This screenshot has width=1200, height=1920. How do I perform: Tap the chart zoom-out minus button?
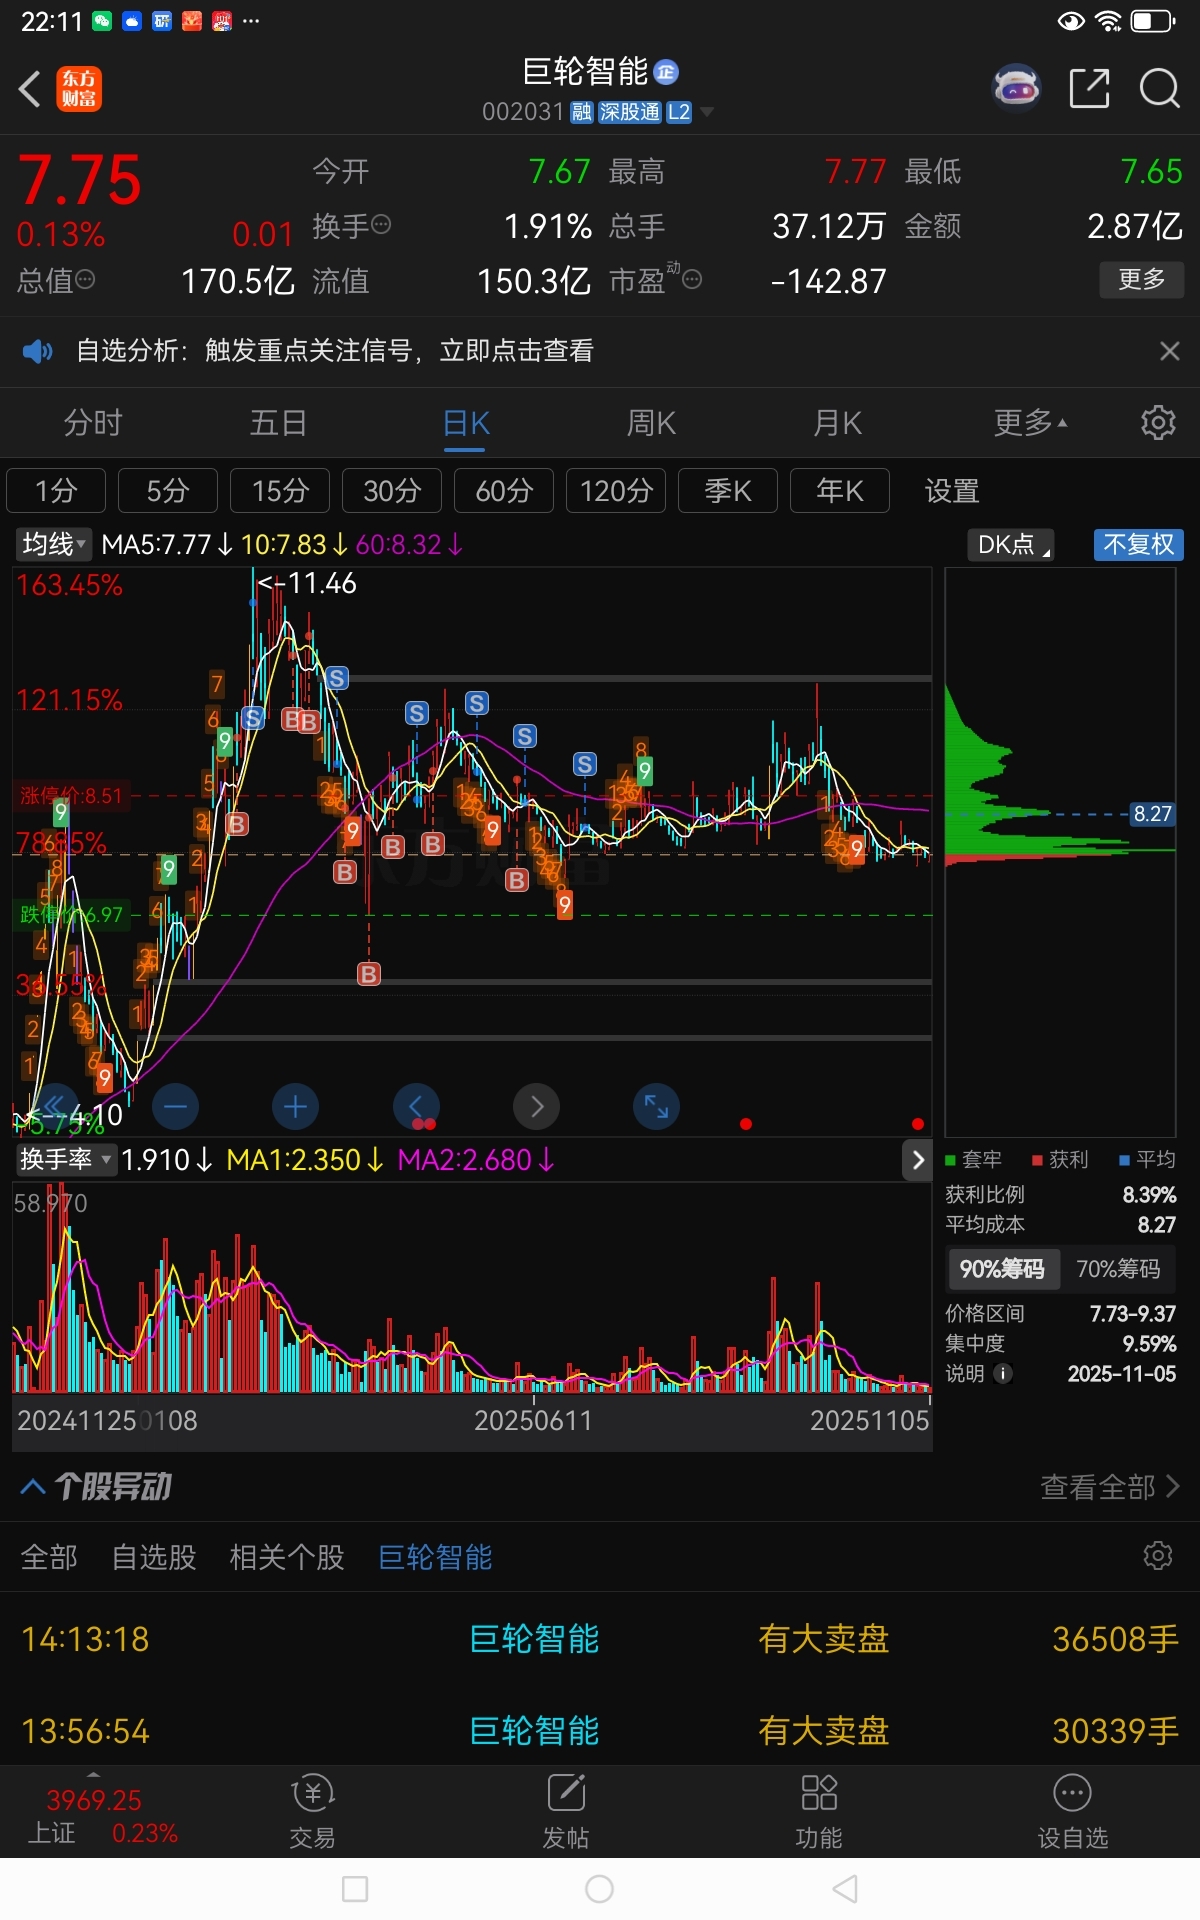coord(176,1106)
